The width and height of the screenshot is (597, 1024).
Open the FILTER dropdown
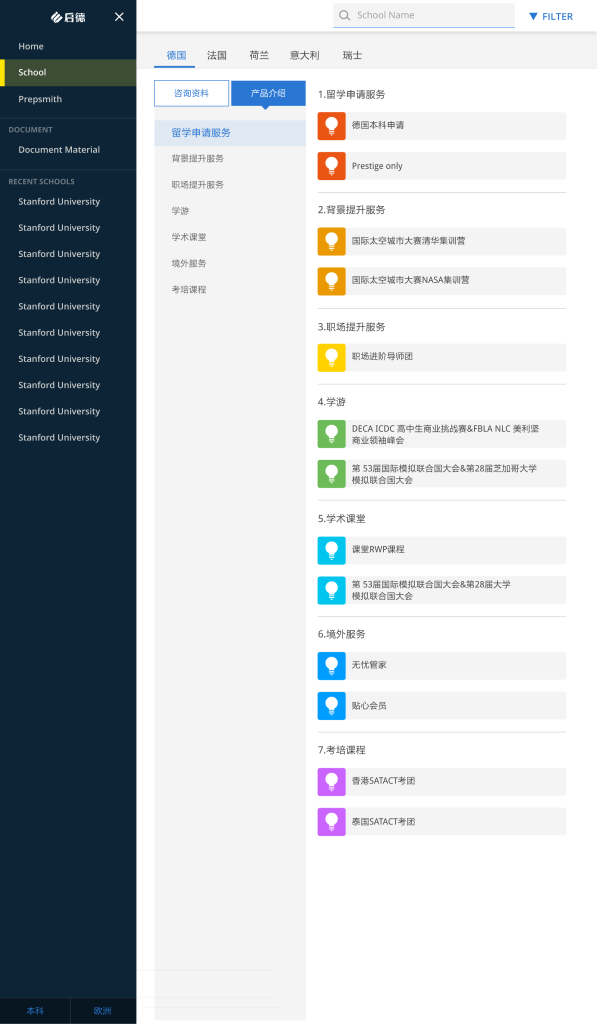click(551, 16)
